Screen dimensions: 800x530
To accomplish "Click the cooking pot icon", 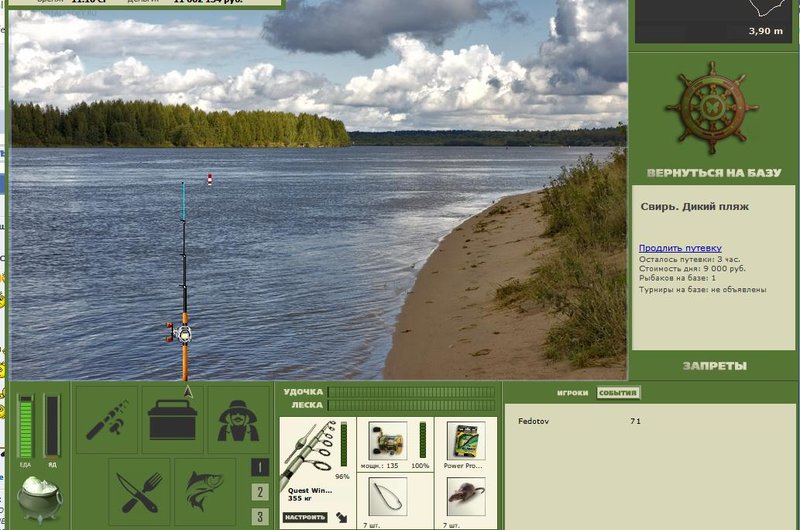I will pos(39,499).
